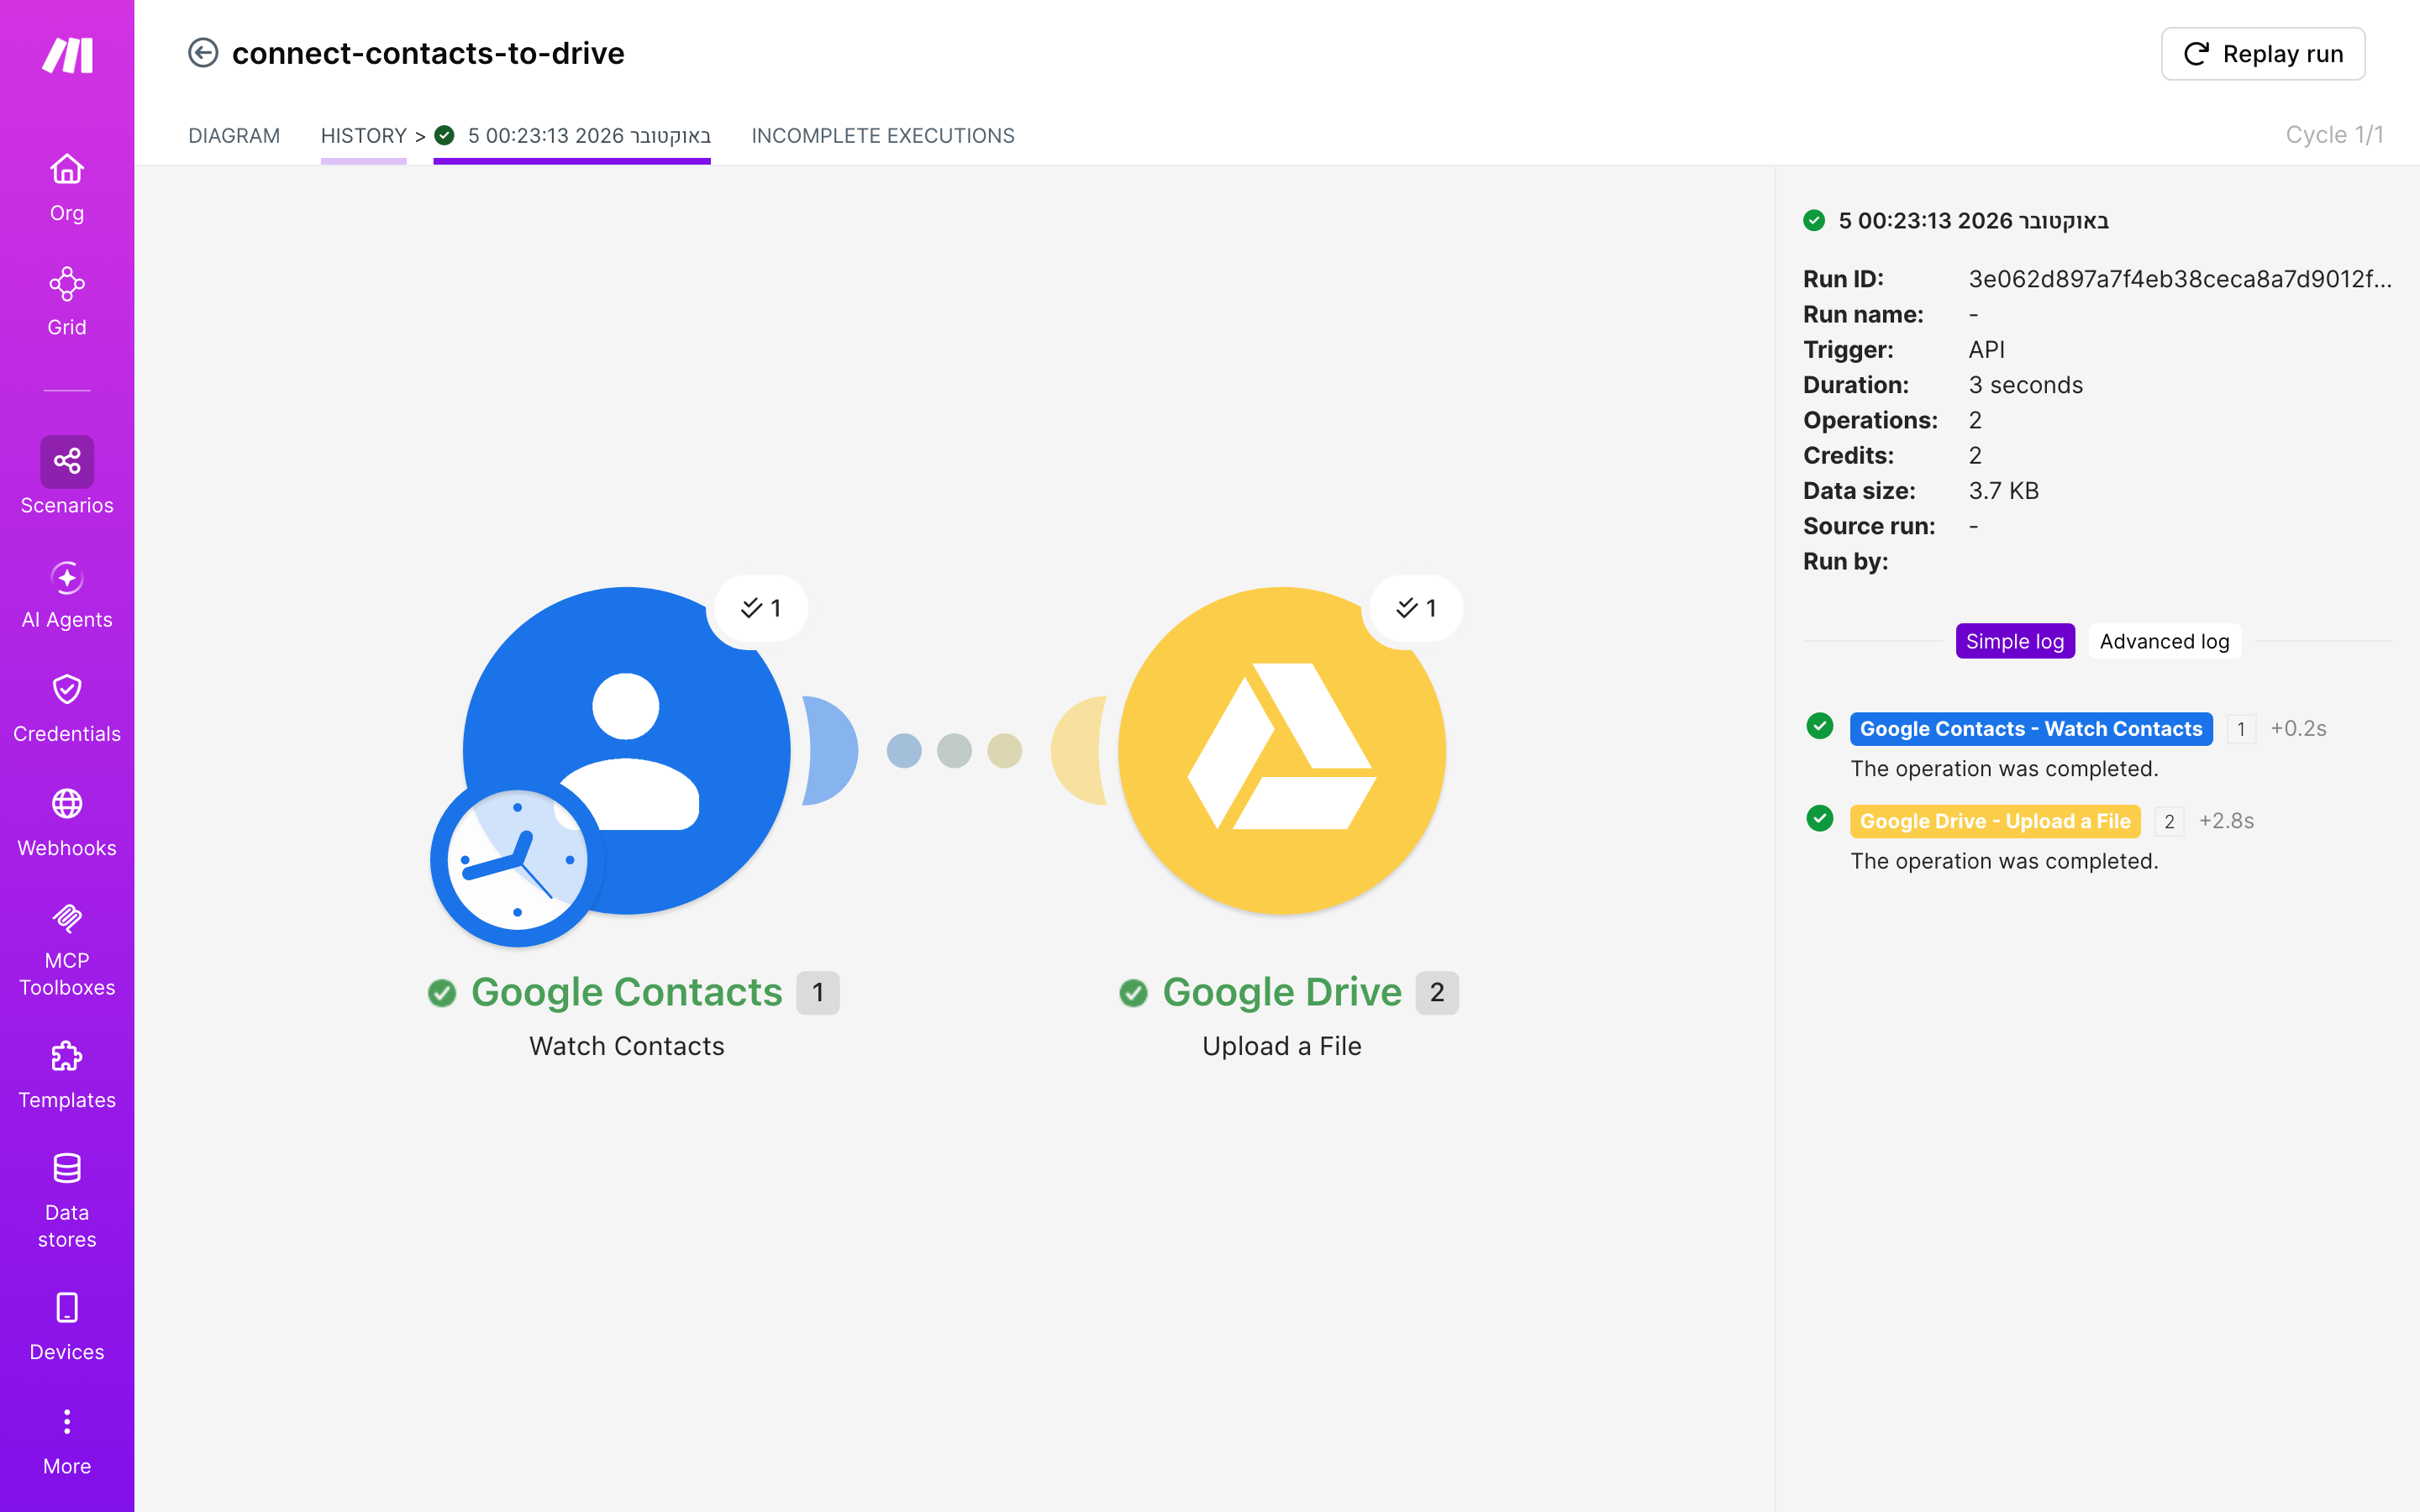Click the Google Drive module label

point(1282,992)
